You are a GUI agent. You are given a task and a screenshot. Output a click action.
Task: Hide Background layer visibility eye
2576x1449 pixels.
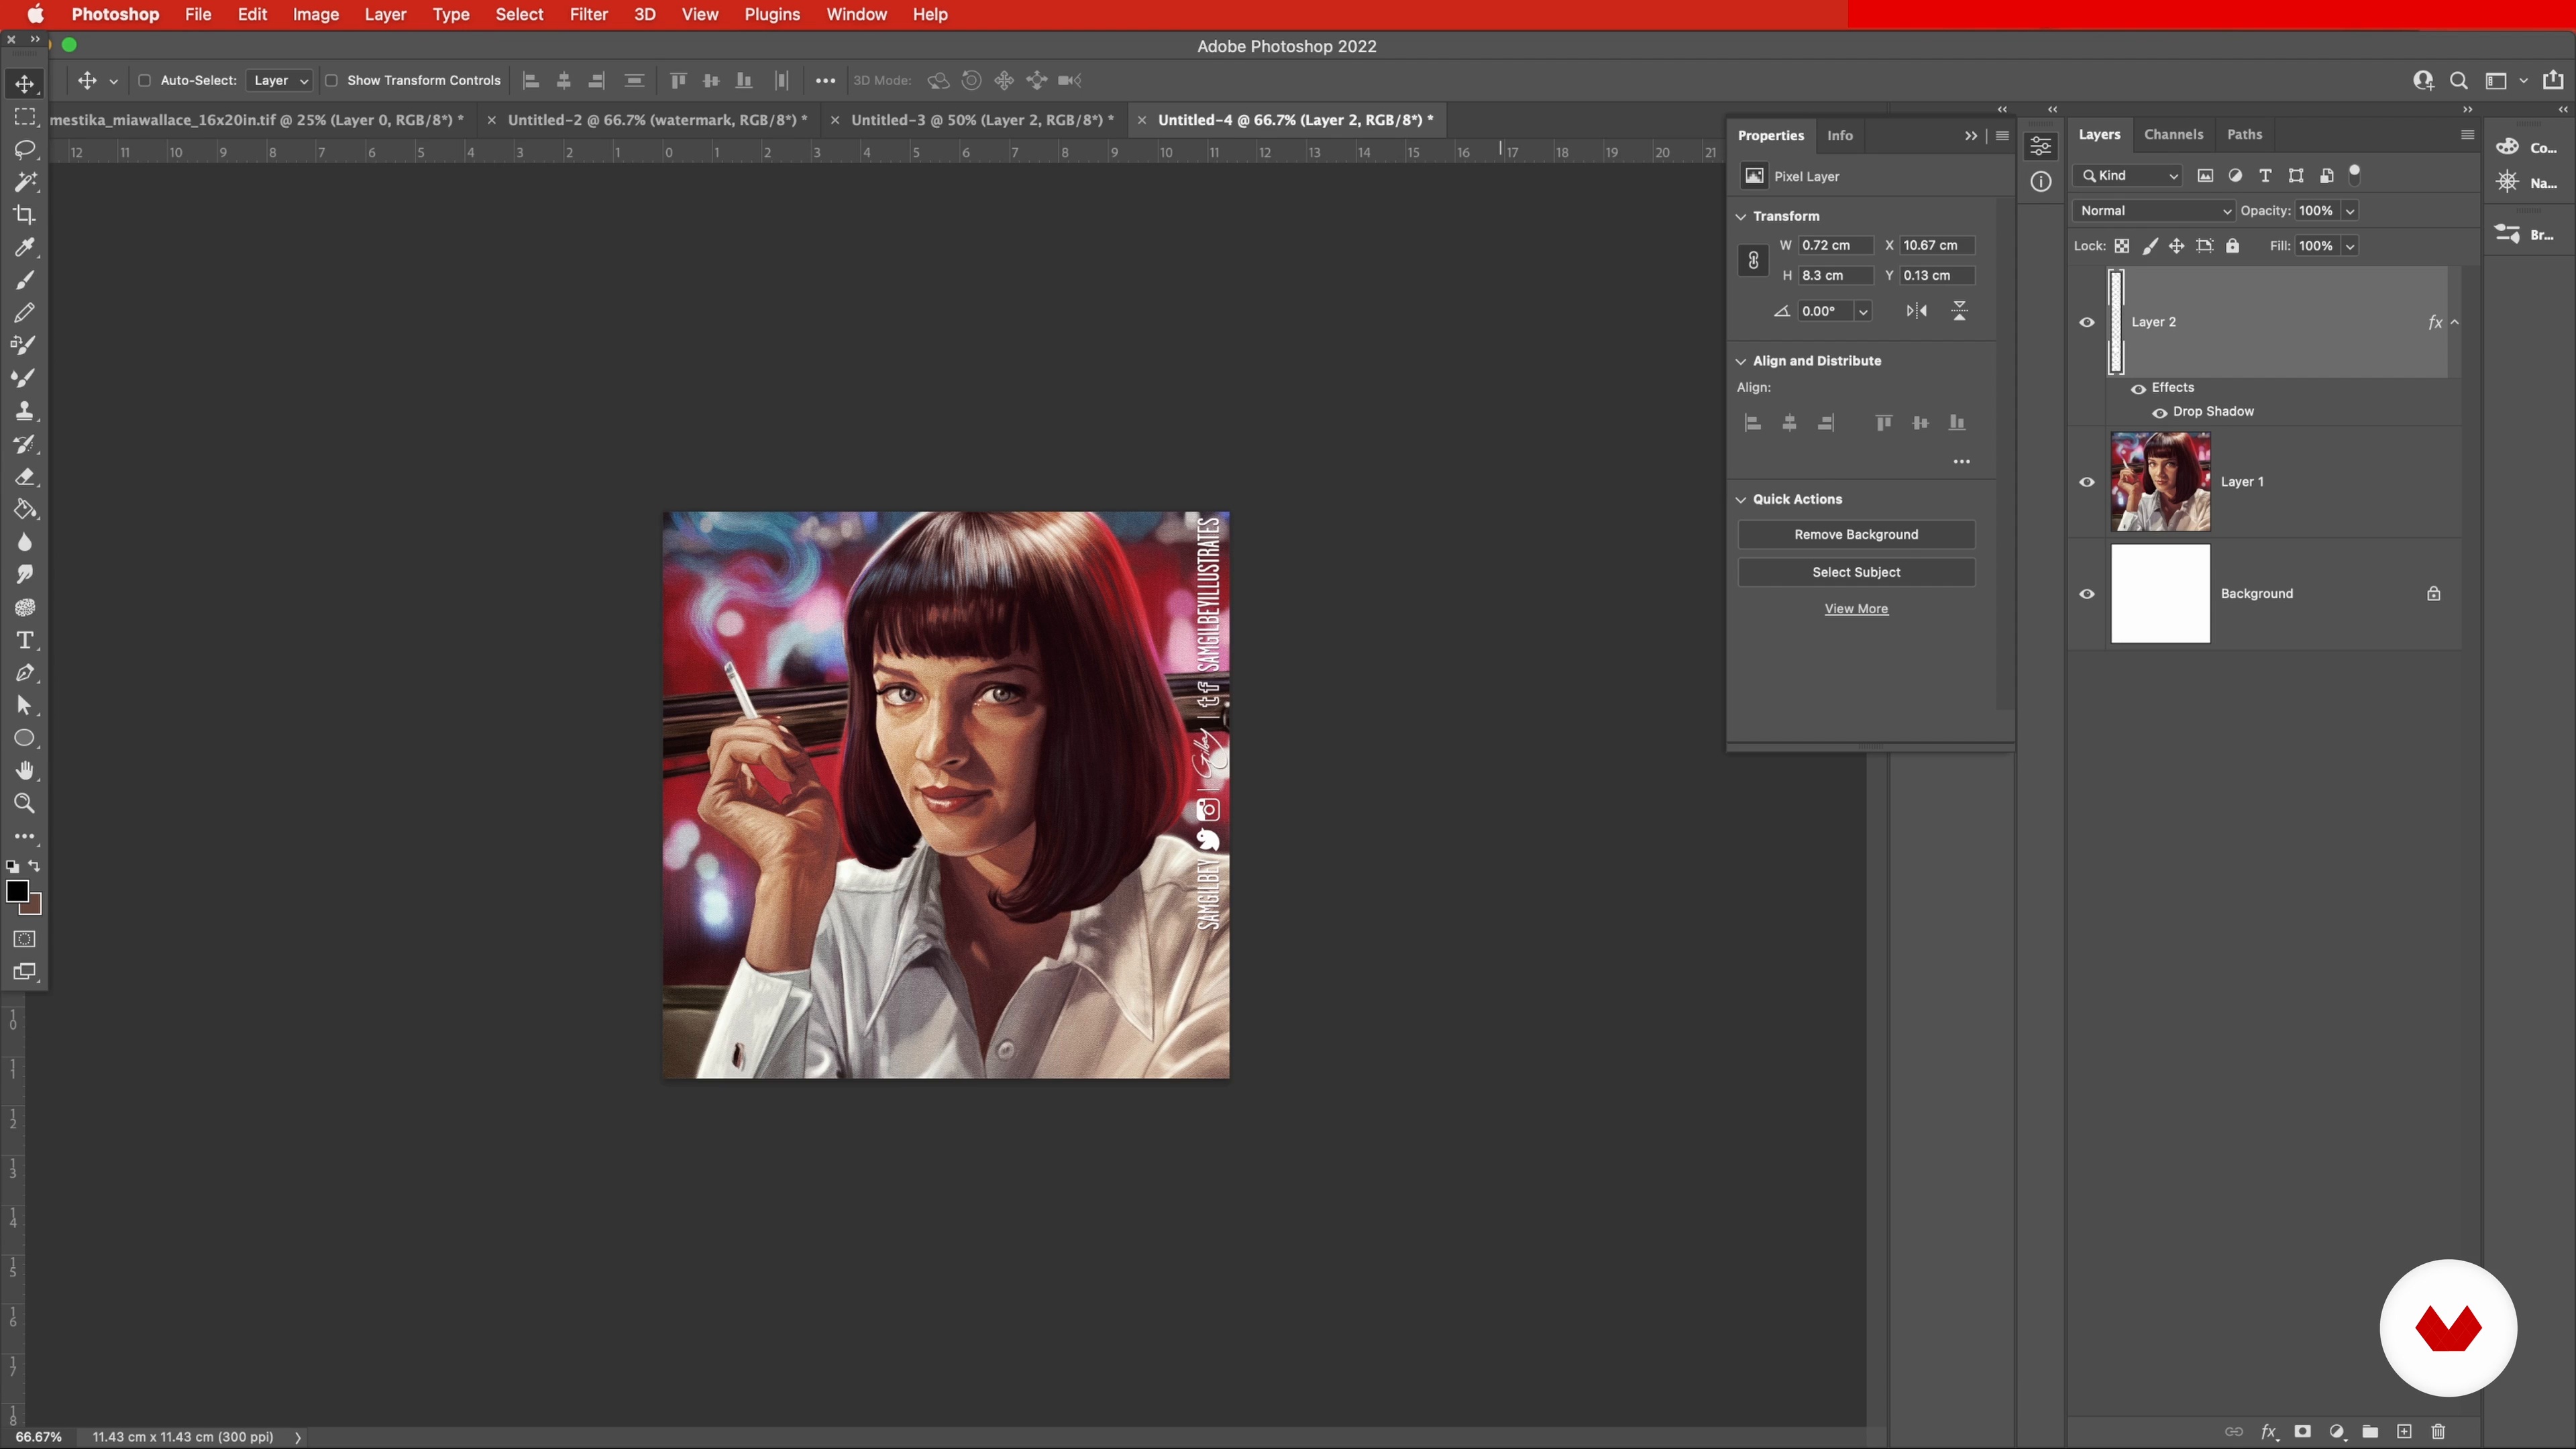coord(2087,594)
